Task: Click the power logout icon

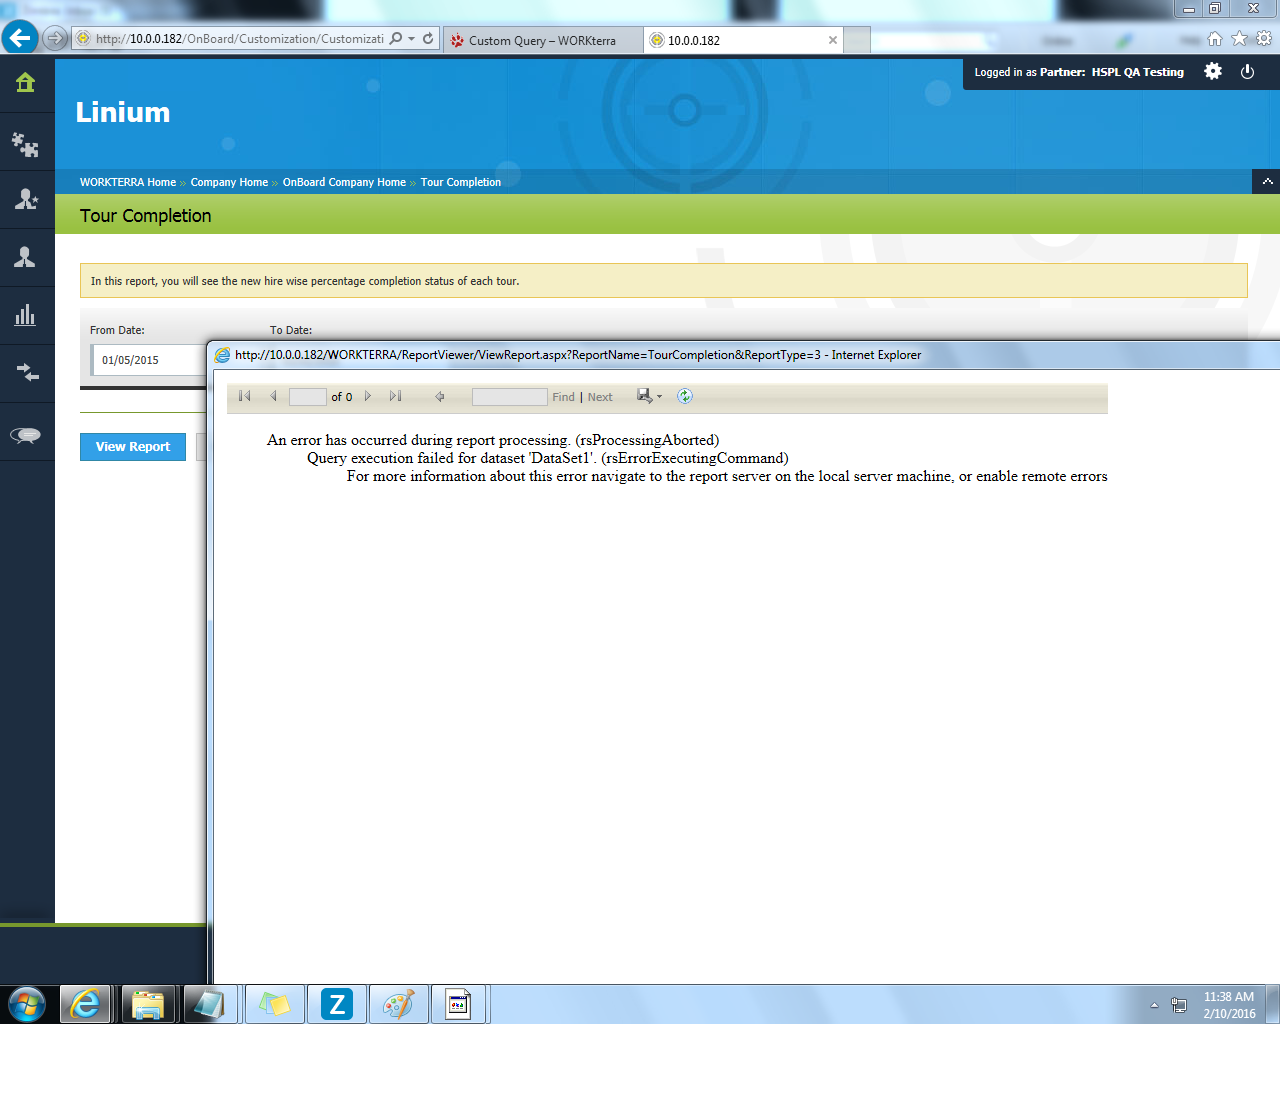Action: (1247, 72)
